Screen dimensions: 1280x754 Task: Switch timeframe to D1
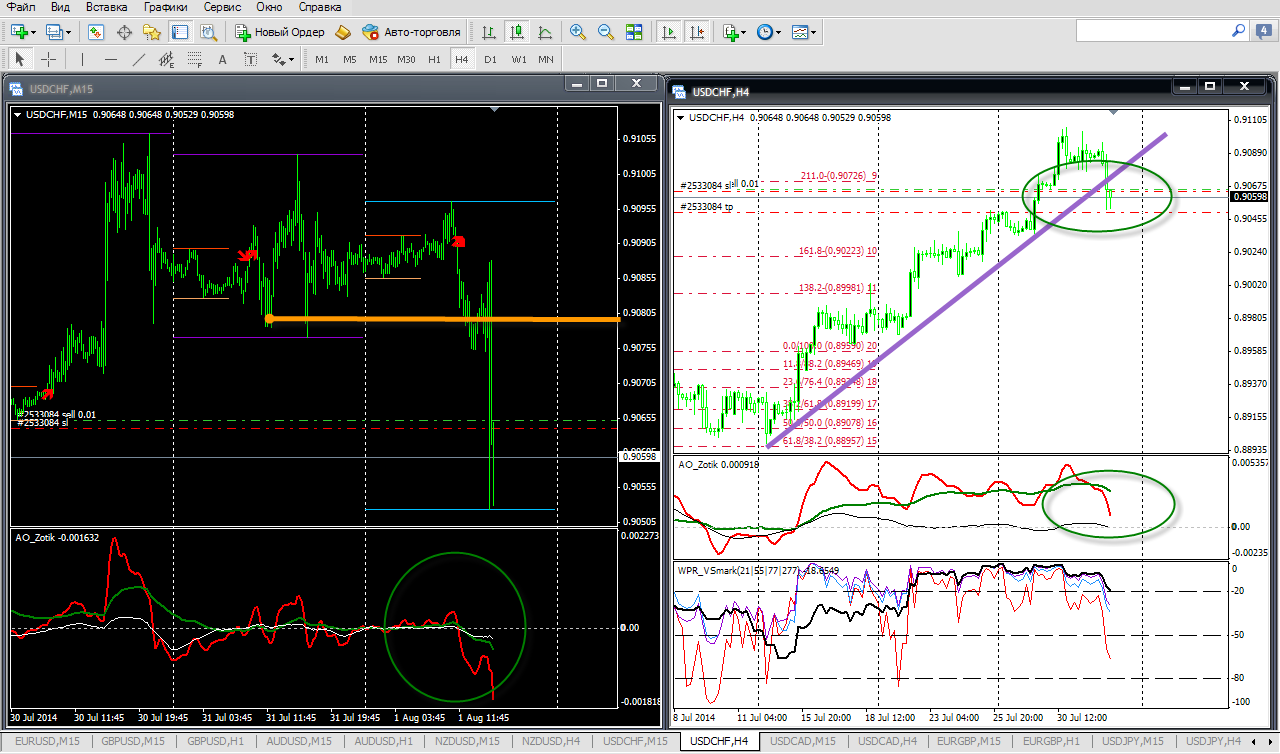(x=490, y=59)
